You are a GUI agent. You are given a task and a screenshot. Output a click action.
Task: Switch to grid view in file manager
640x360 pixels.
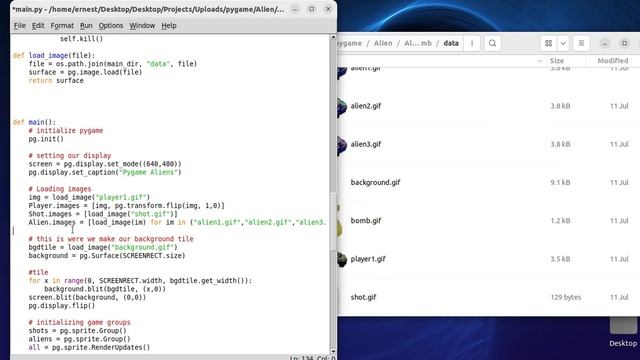[548, 43]
